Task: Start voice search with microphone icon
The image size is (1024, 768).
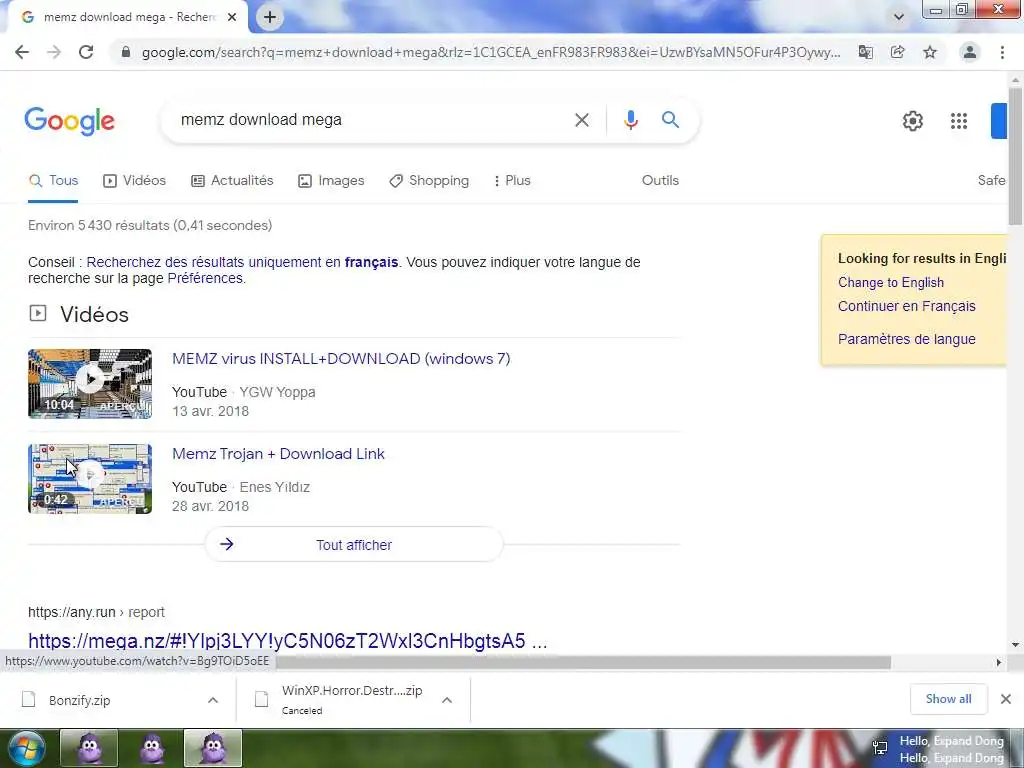Action: [x=630, y=120]
